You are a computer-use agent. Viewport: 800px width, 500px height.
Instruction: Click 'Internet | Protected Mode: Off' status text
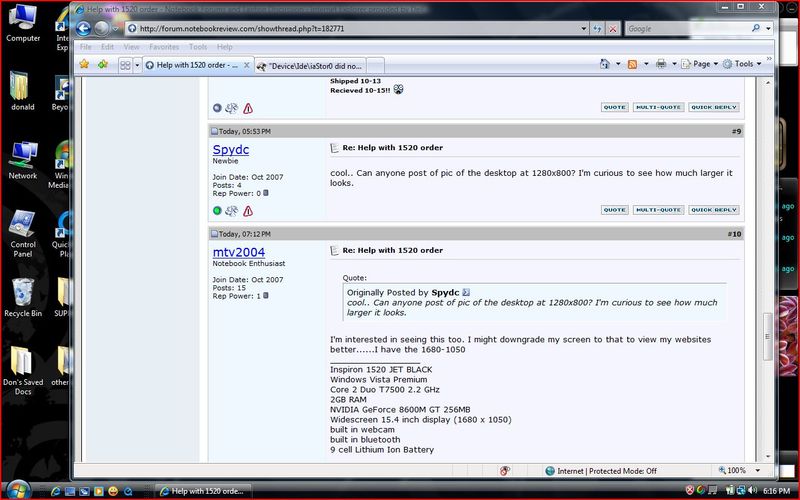click(607, 471)
